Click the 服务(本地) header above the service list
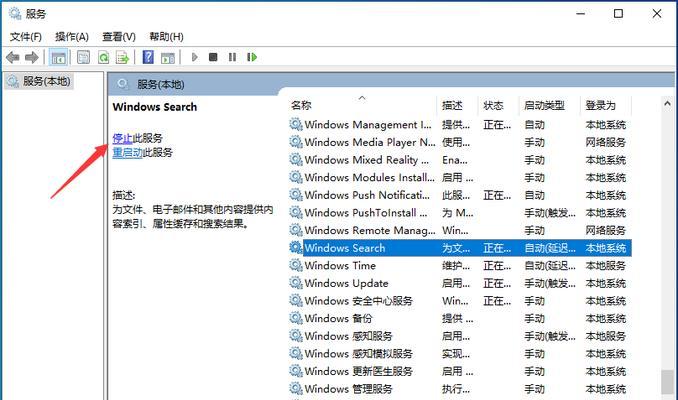Screen dimensions: 678x400 160,84
